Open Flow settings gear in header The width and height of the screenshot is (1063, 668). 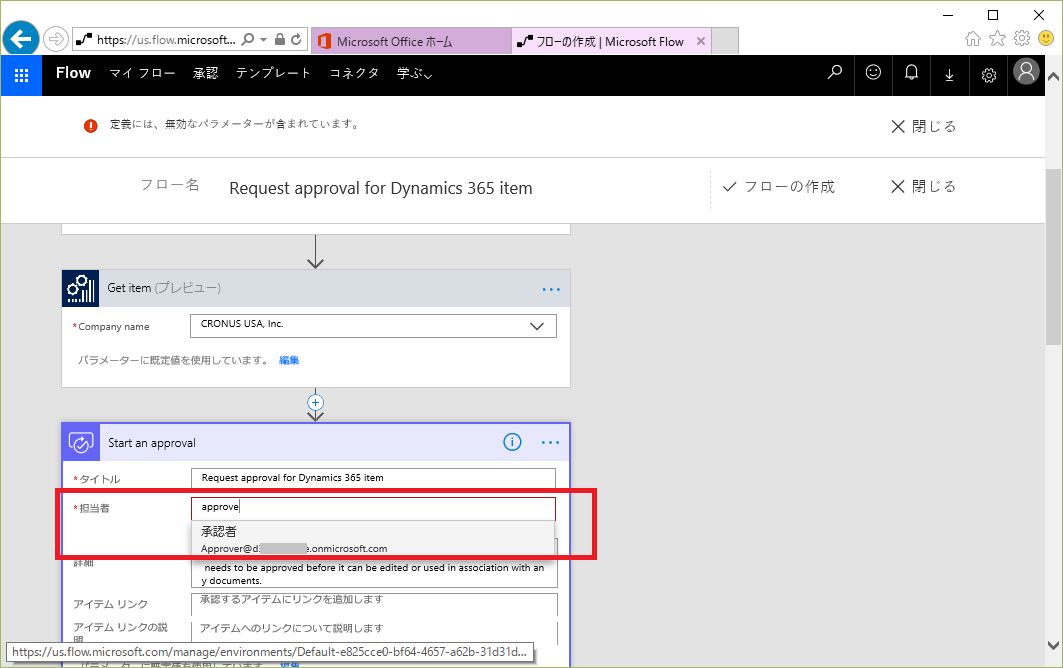coord(988,75)
